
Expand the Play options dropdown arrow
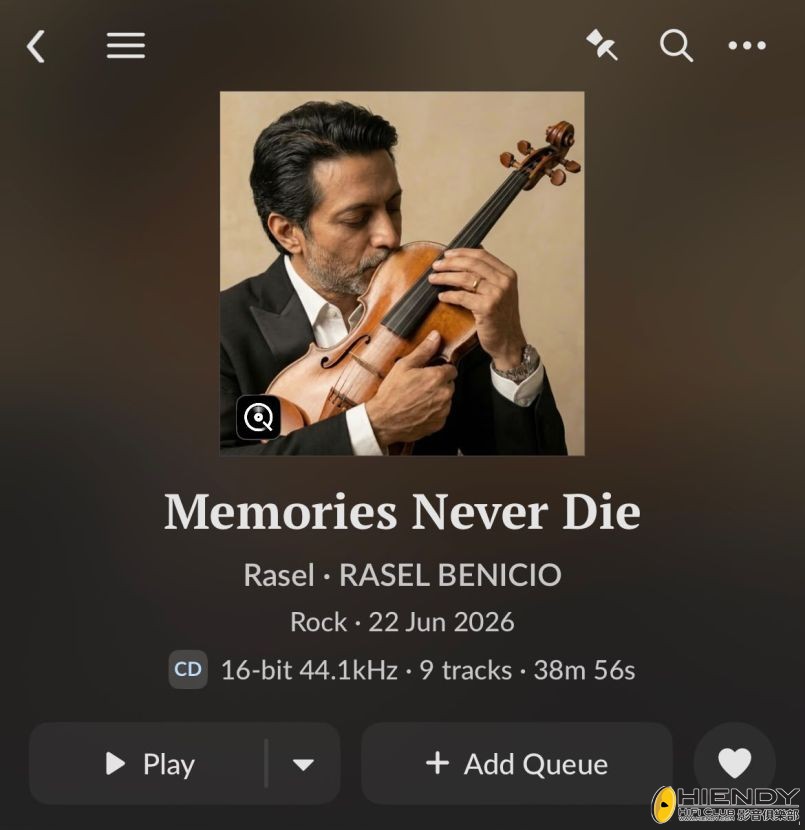coord(303,764)
